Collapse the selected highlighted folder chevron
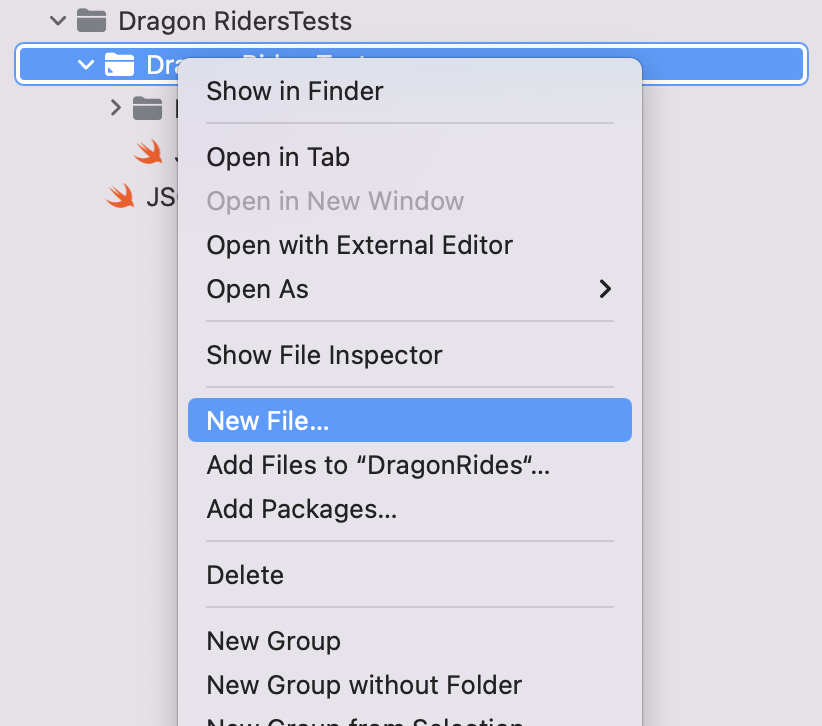 click(85, 64)
